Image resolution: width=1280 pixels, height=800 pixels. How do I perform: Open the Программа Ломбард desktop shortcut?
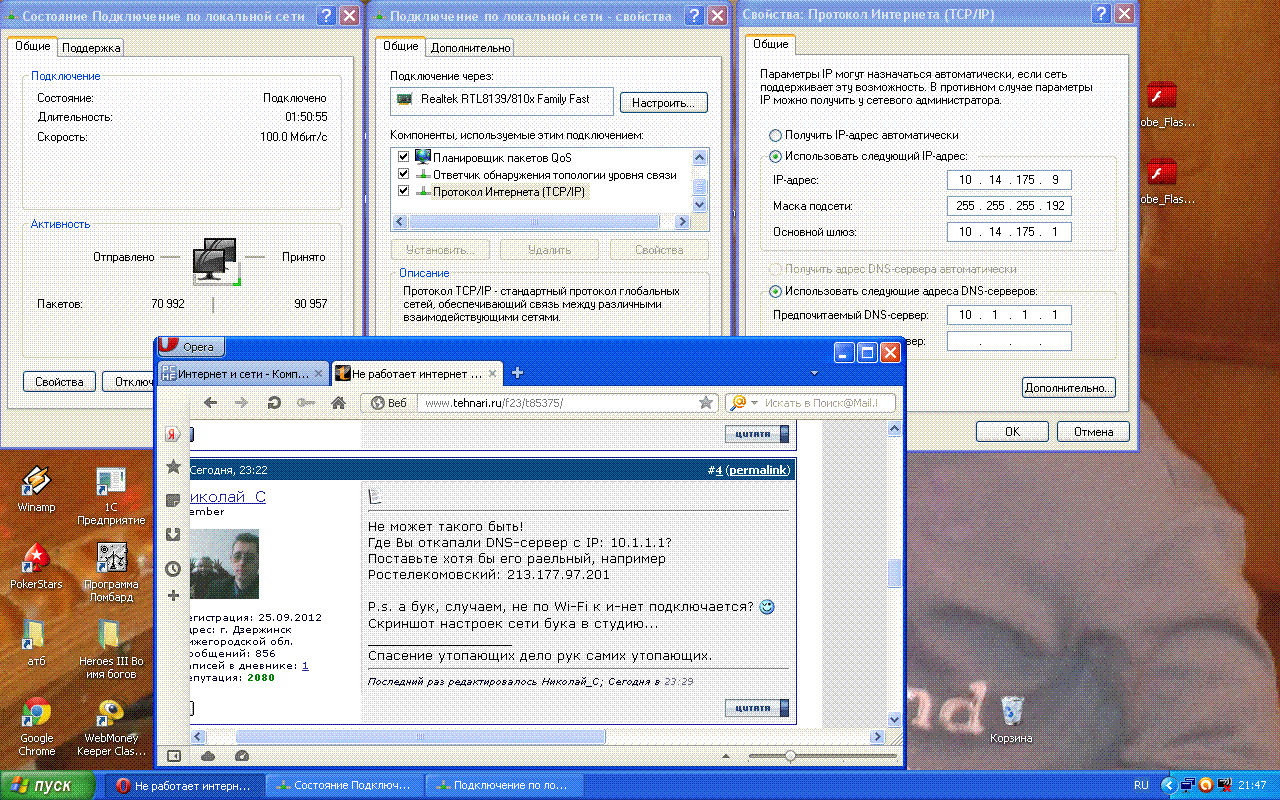pyautogui.click(x=110, y=572)
